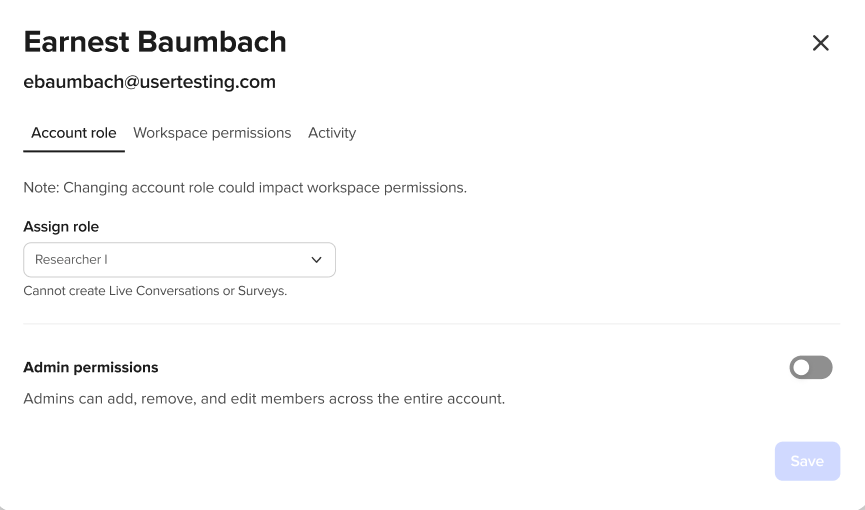Click the divider line above Admin permissions
Viewport: 865px width, 510px height.
click(431, 324)
